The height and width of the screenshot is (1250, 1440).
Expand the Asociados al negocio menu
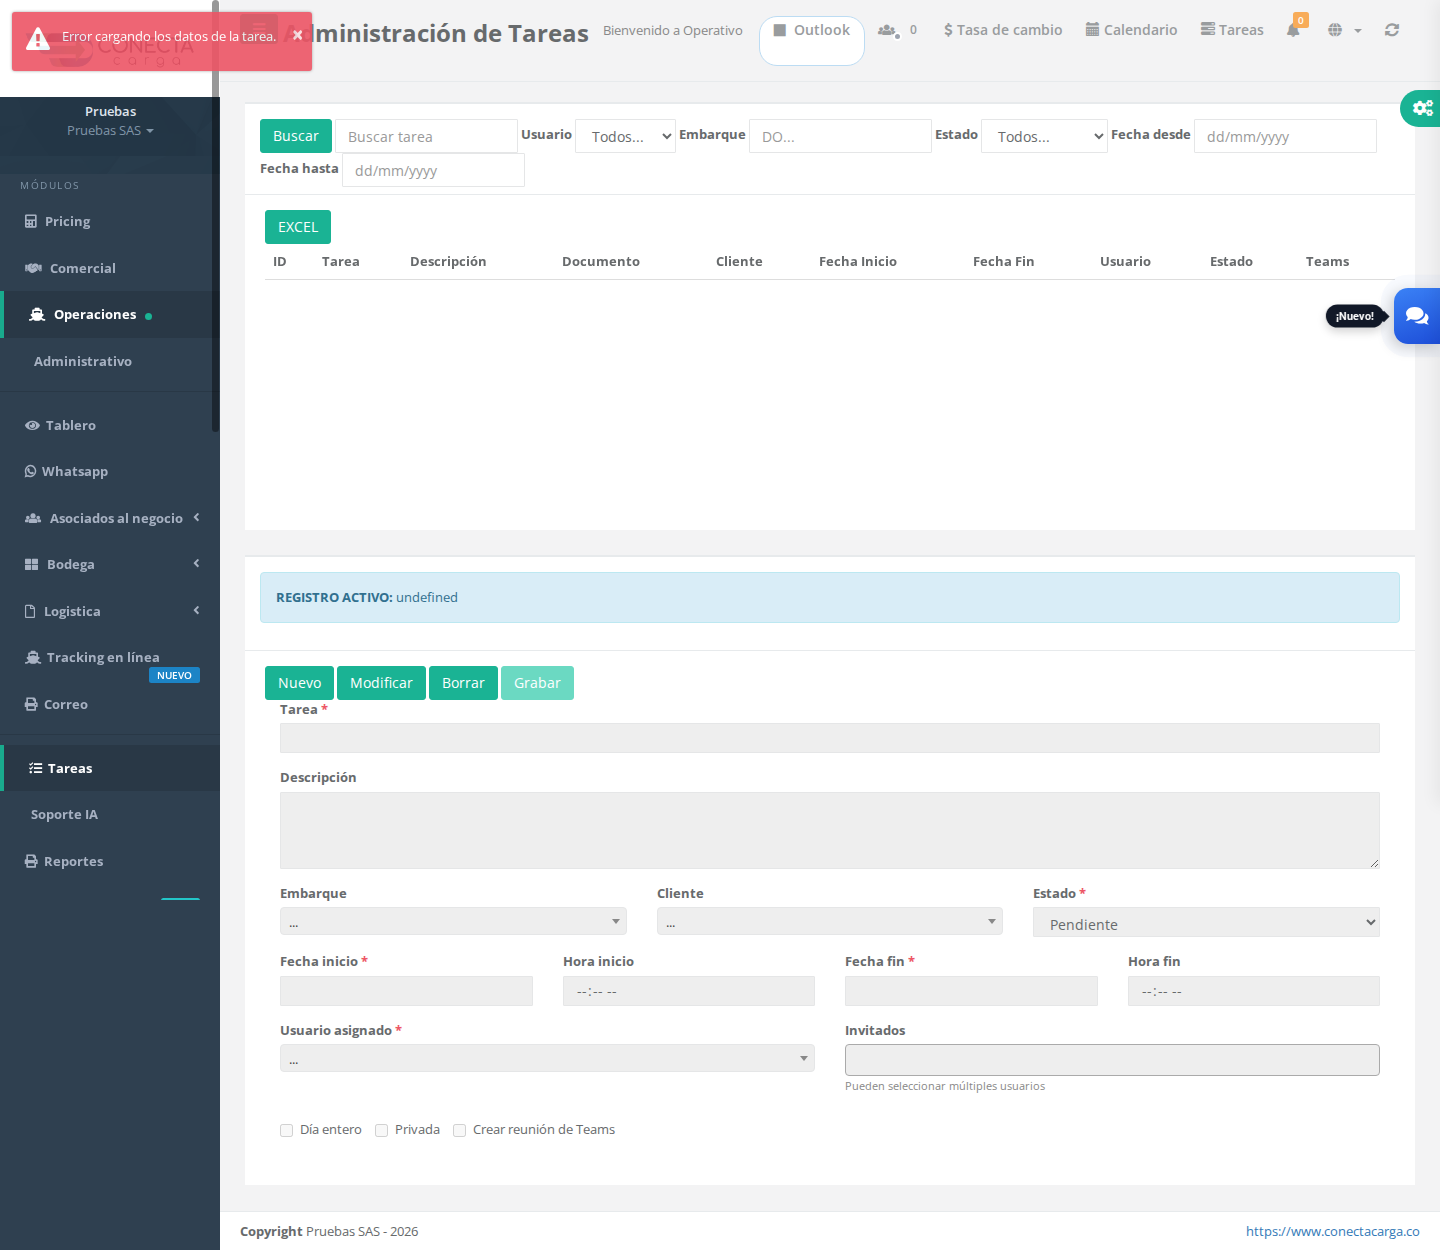pyautogui.click(x=110, y=518)
